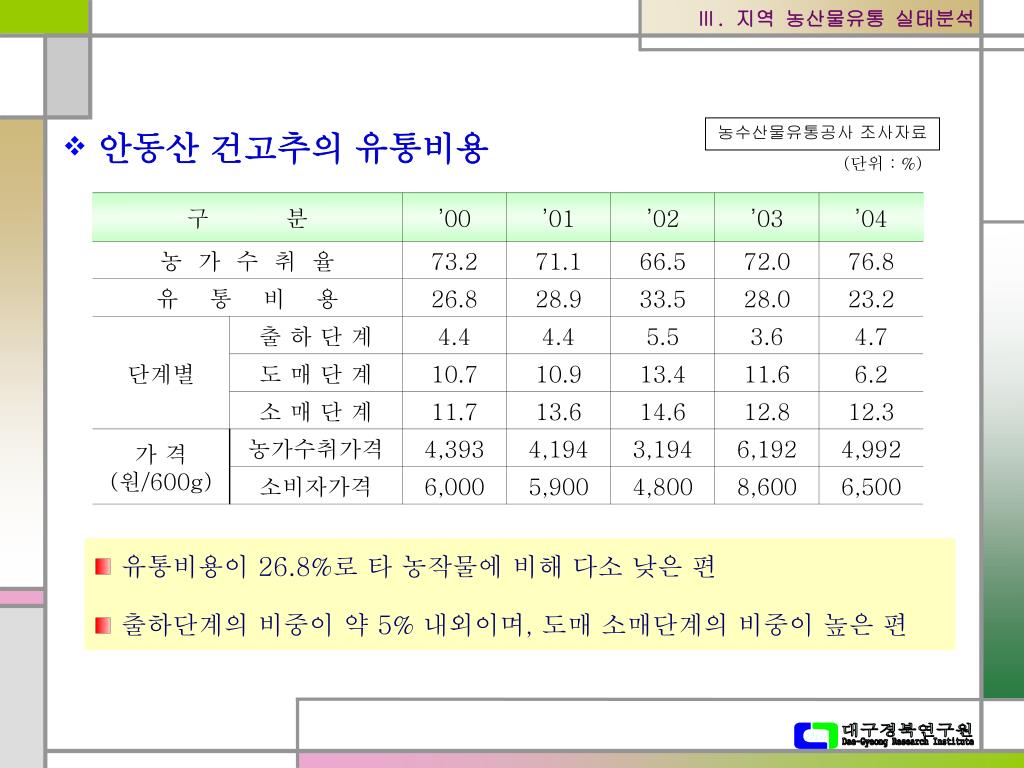Select the 농가수취율 row label
Screen dimensions: 1024x768
point(248,261)
